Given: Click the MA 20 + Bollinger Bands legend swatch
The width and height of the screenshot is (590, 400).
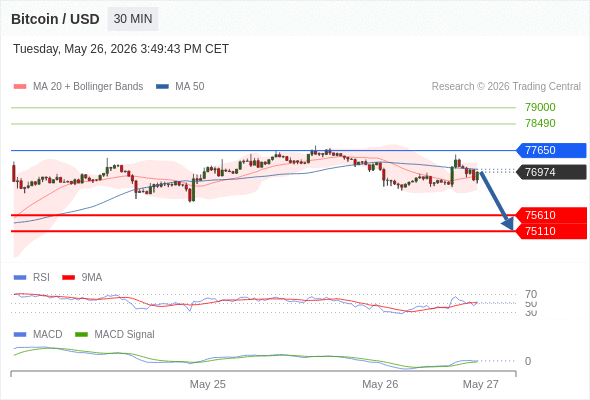Looking at the screenshot, I should point(20,87).
